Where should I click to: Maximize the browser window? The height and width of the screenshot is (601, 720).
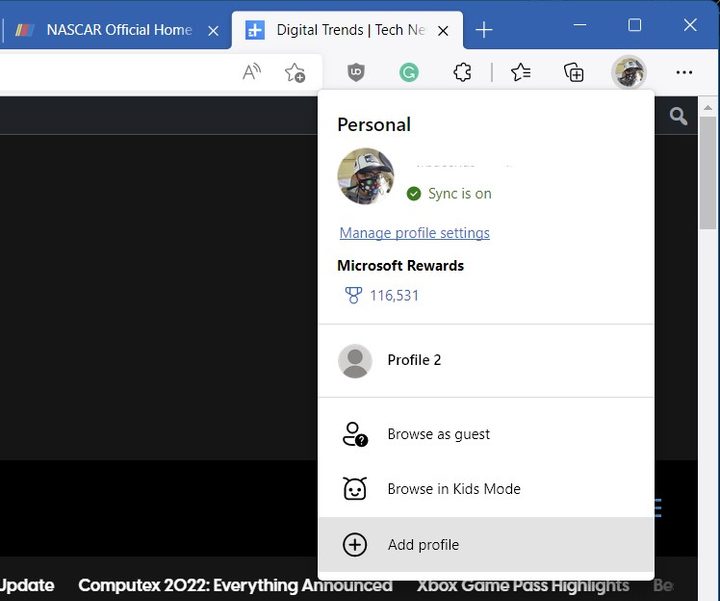pos(635,25)
